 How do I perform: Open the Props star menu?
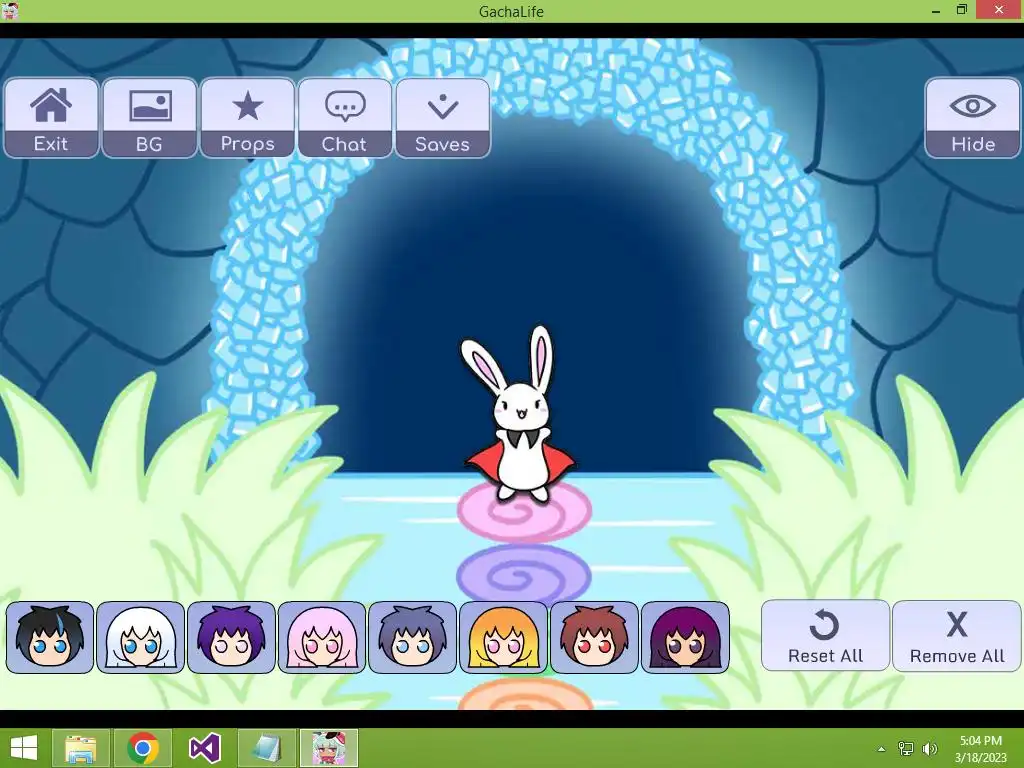[x=248, y=118]
